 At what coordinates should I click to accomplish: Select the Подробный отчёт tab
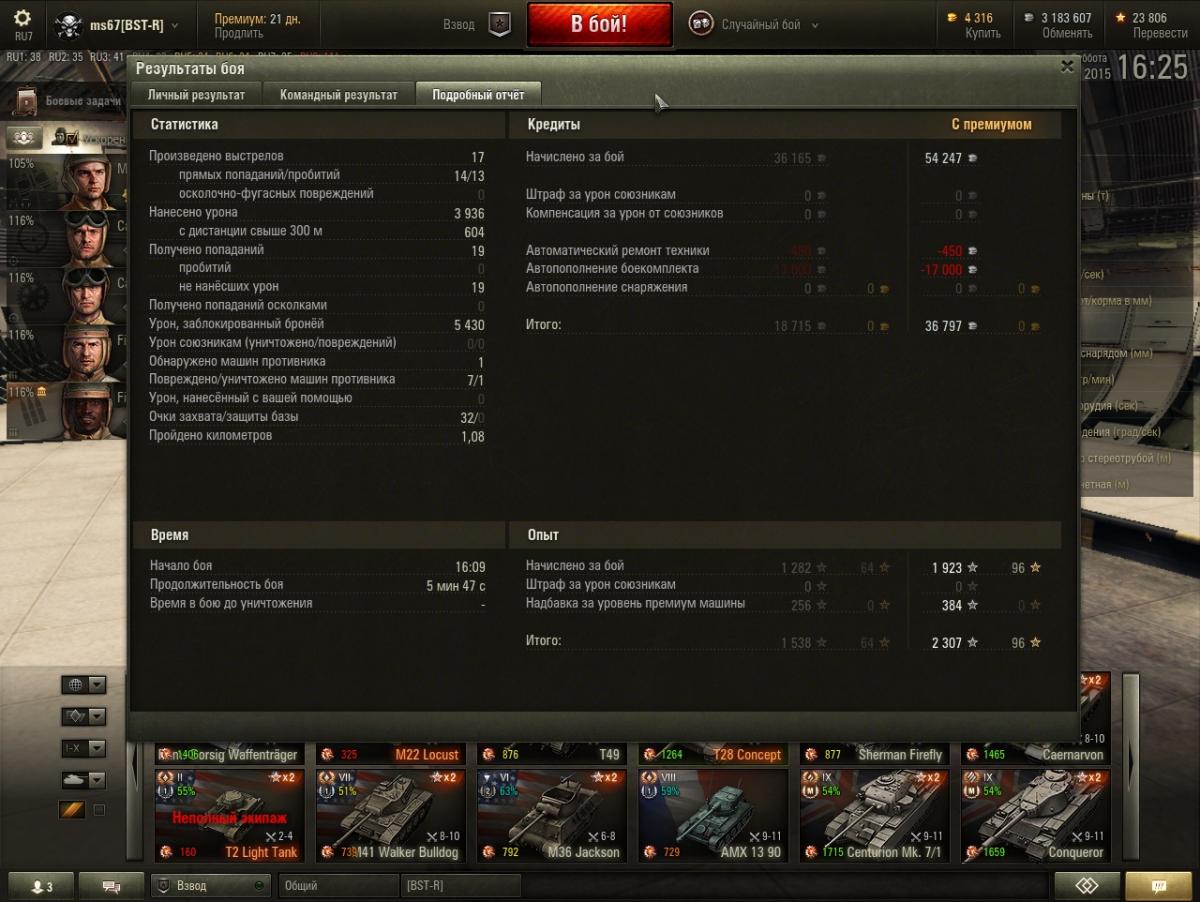pyautogui.click(x=478, y=94)
